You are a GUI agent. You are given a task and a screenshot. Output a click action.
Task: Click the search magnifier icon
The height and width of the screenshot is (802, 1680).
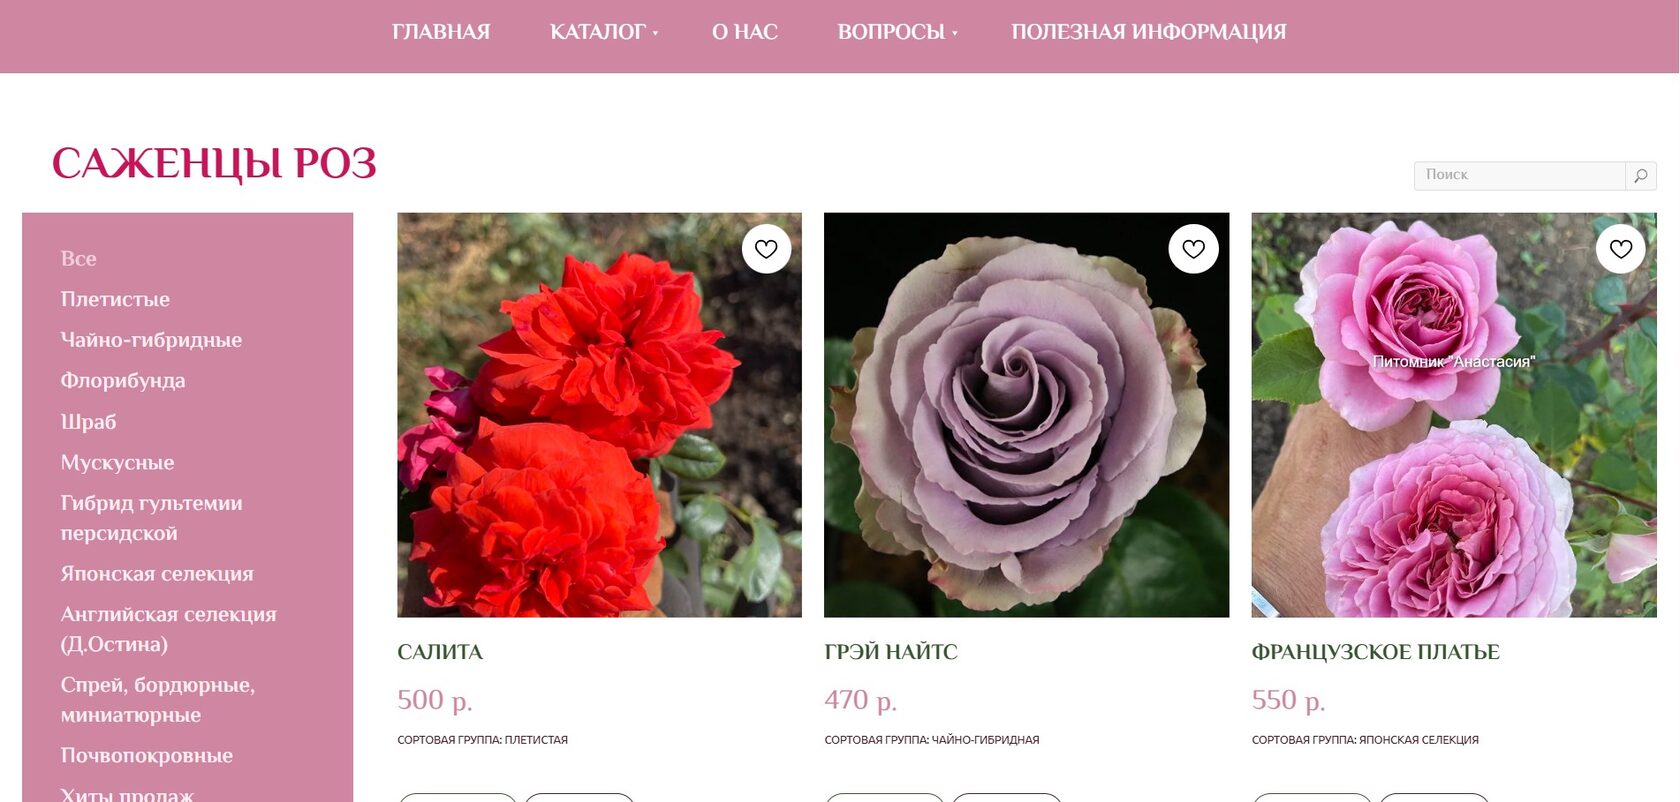(1641, 175)
